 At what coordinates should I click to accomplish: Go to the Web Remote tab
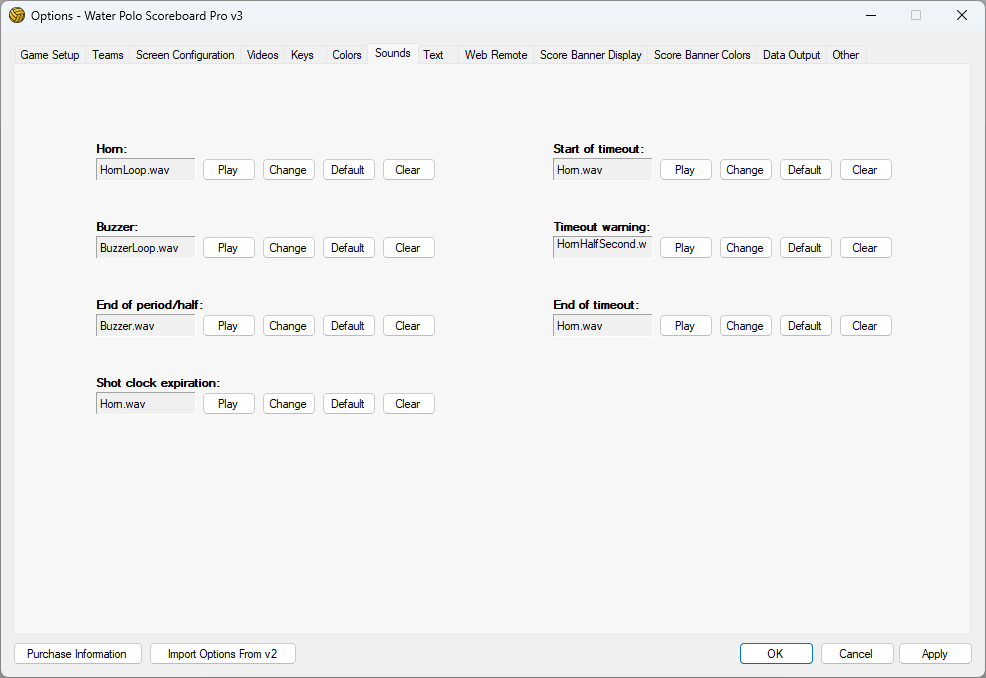click(496, 55)
